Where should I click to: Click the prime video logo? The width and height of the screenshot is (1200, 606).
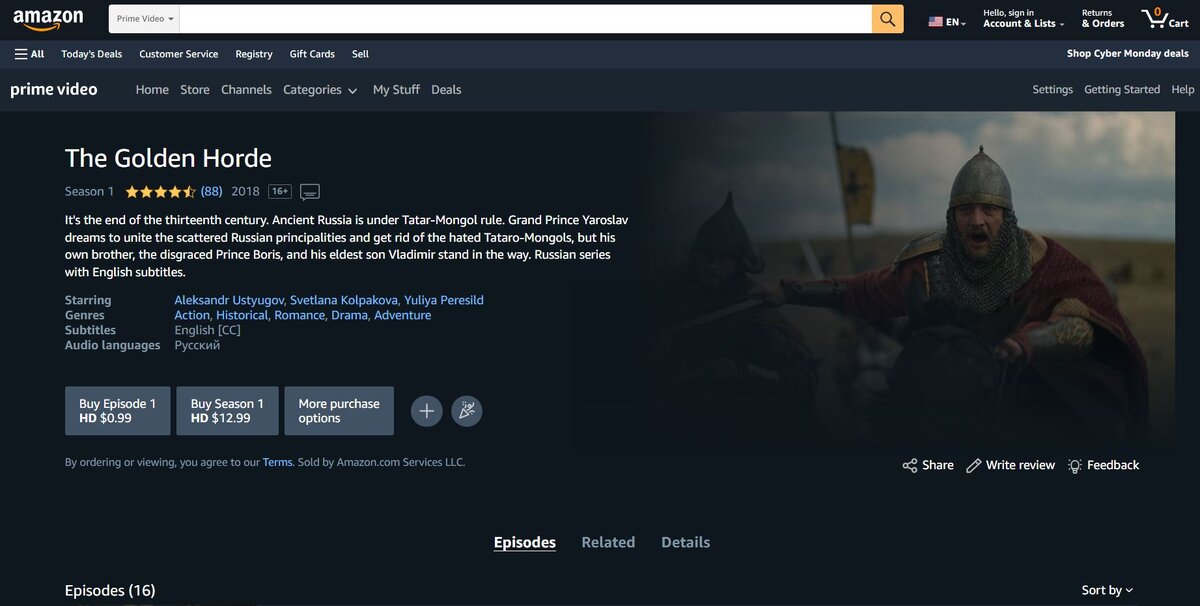click(x=54, y=90)
